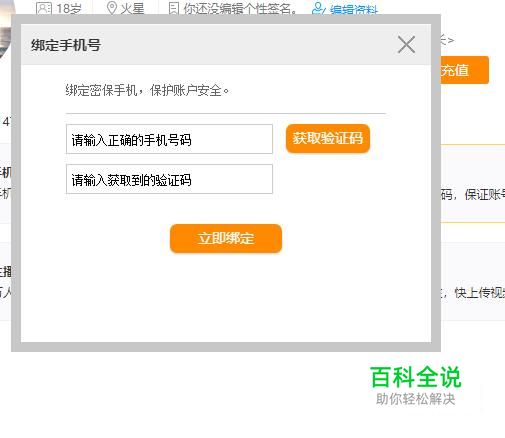The height and width of the screenshot is (438, 505).
Task: Click the 你还没编辑个性签名 text
Action: point(240,9)
